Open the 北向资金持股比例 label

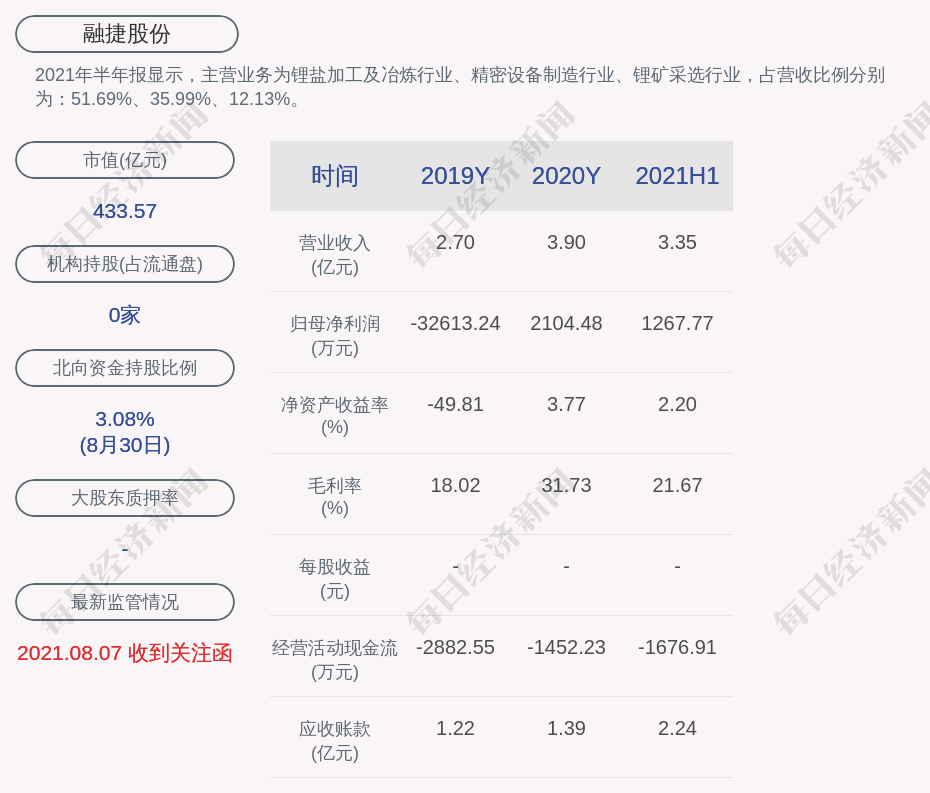(125, 368)
